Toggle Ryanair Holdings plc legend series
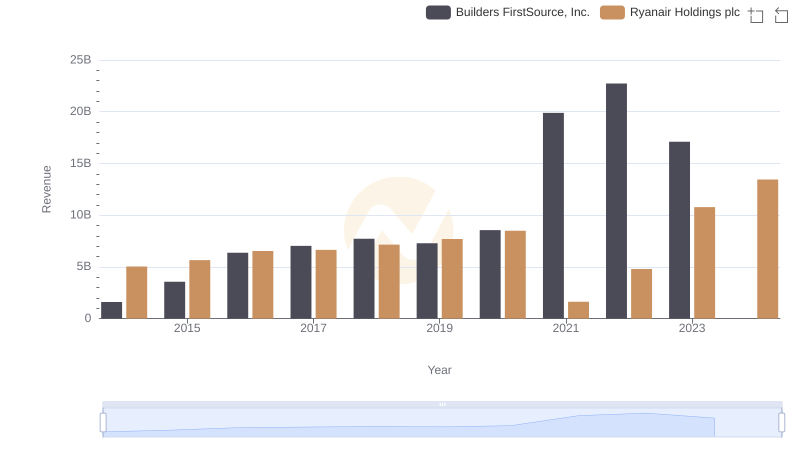Image resolution: width=800 pixels, height=461 pixels. (670, 12)
